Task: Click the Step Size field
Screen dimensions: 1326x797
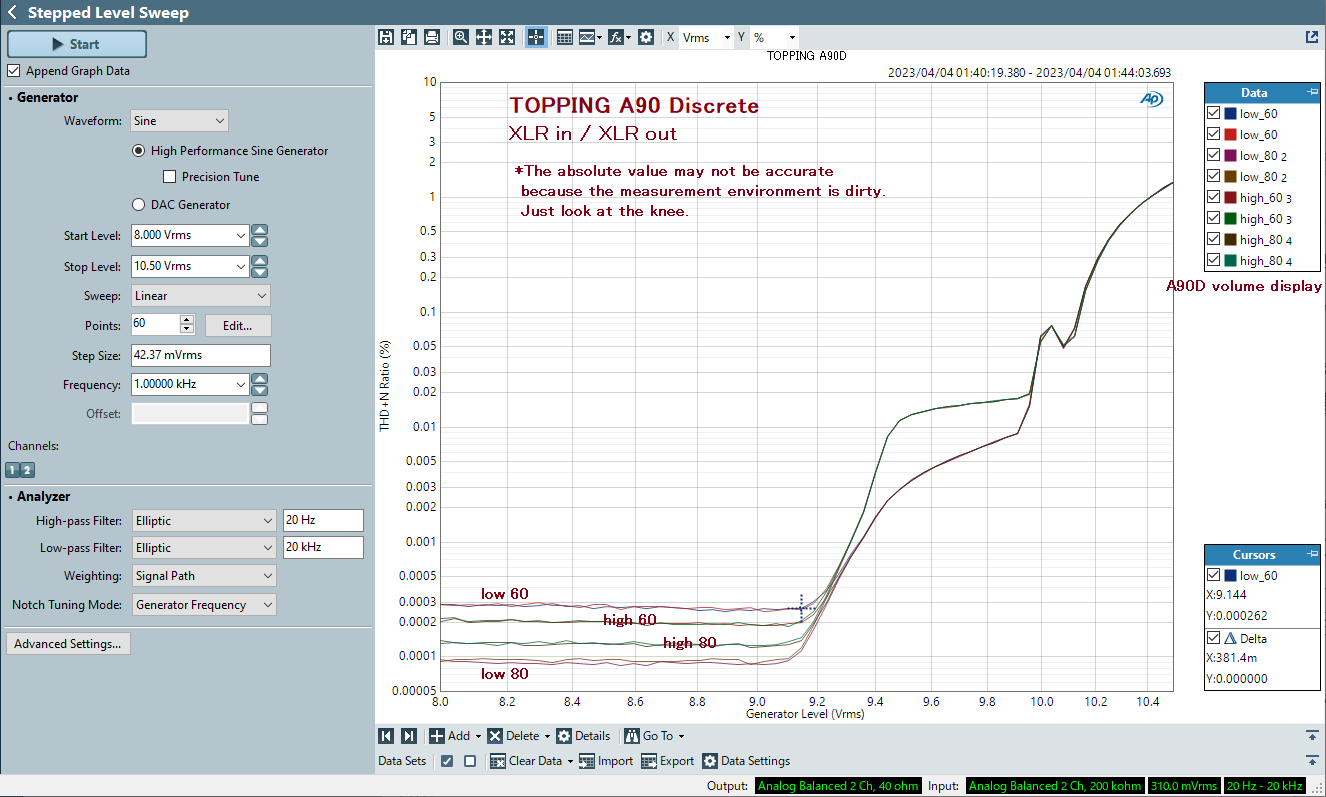Action: pos(201,356)
